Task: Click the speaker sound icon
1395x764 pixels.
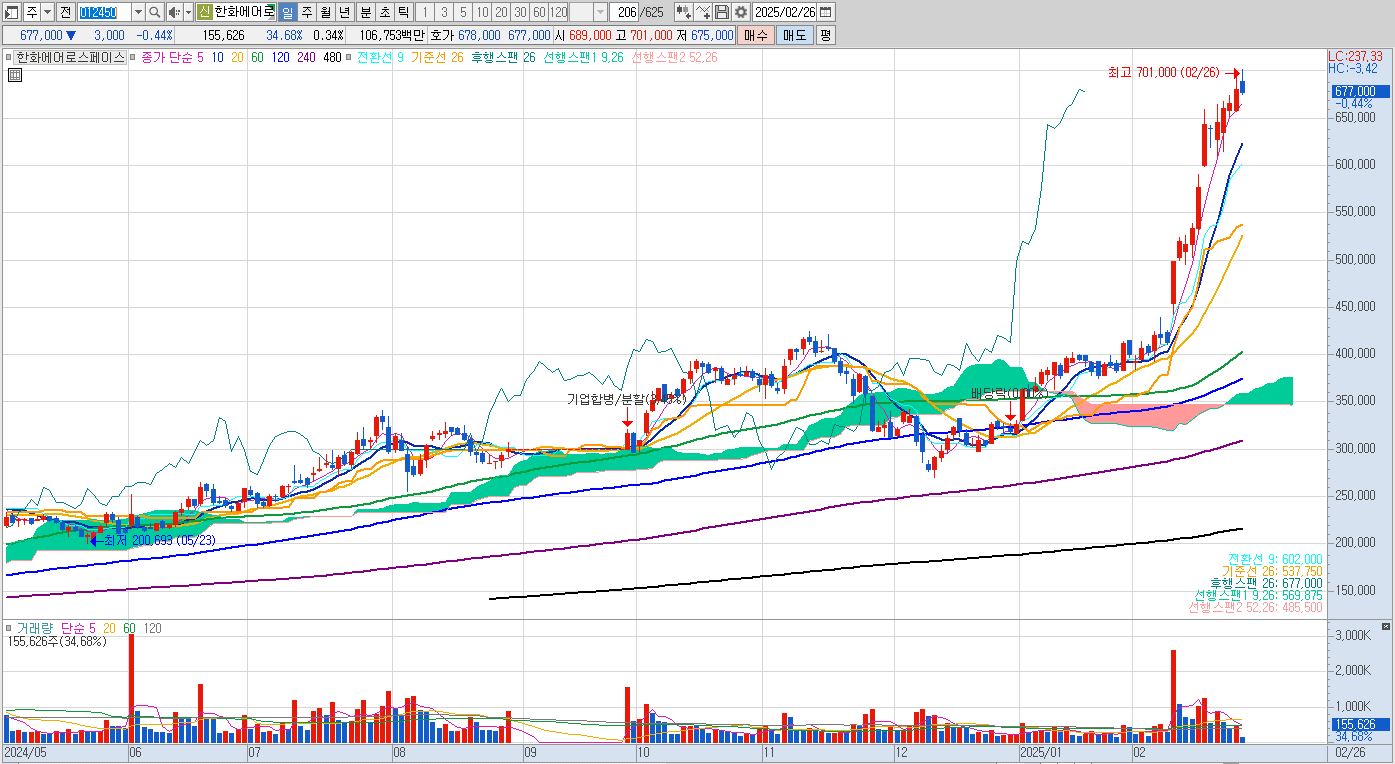Action: click(174, 12)
